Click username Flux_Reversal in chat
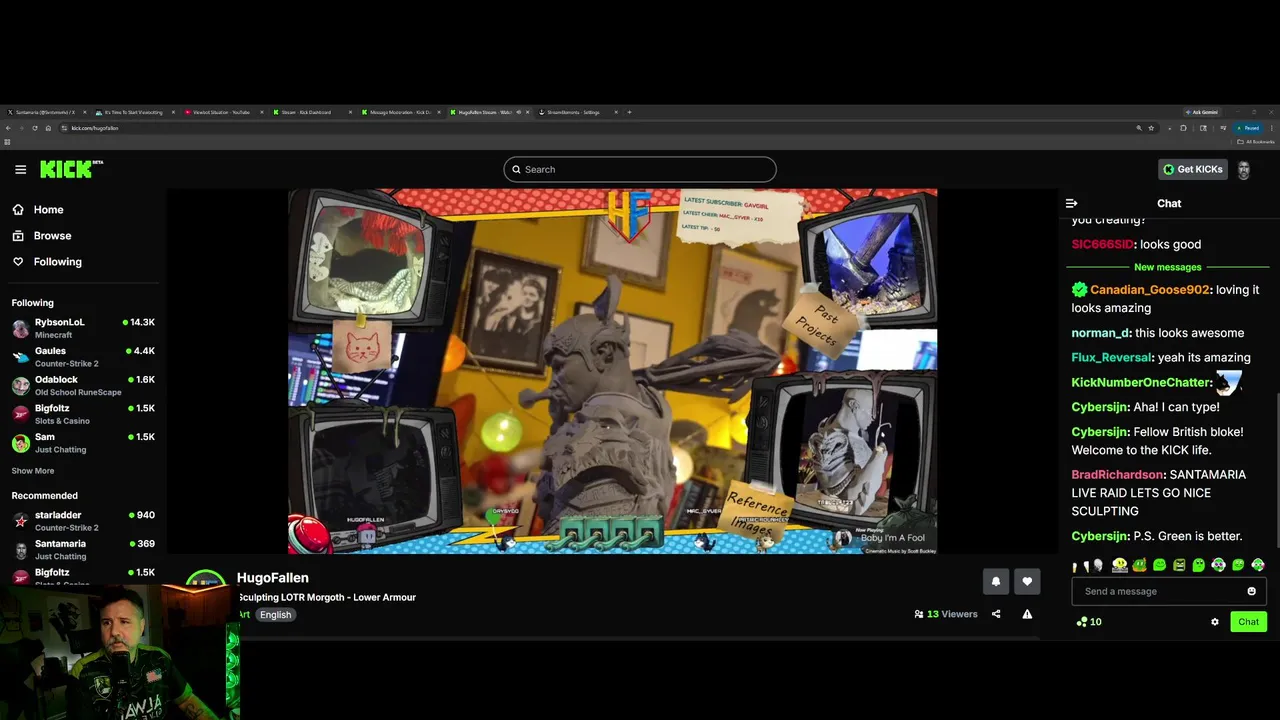The width and height of the screenshot is (1280, 720). [x=1111, y=357]
